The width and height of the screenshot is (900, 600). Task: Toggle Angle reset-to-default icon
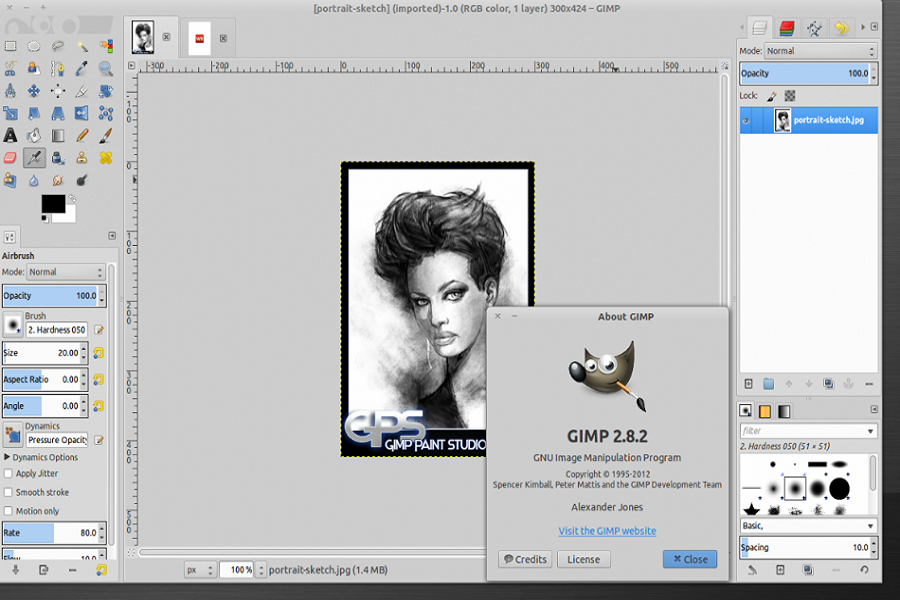pos(99,406)
